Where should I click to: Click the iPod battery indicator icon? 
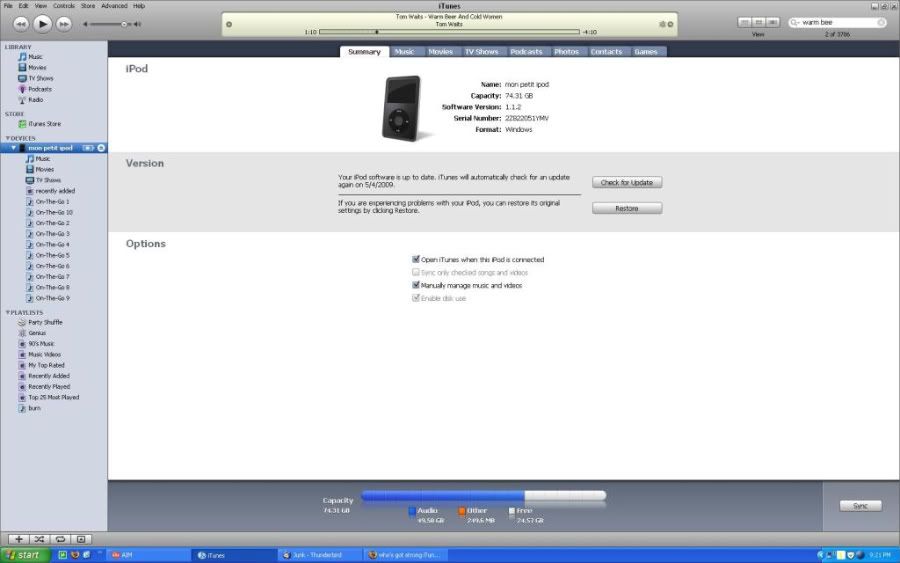88,148
